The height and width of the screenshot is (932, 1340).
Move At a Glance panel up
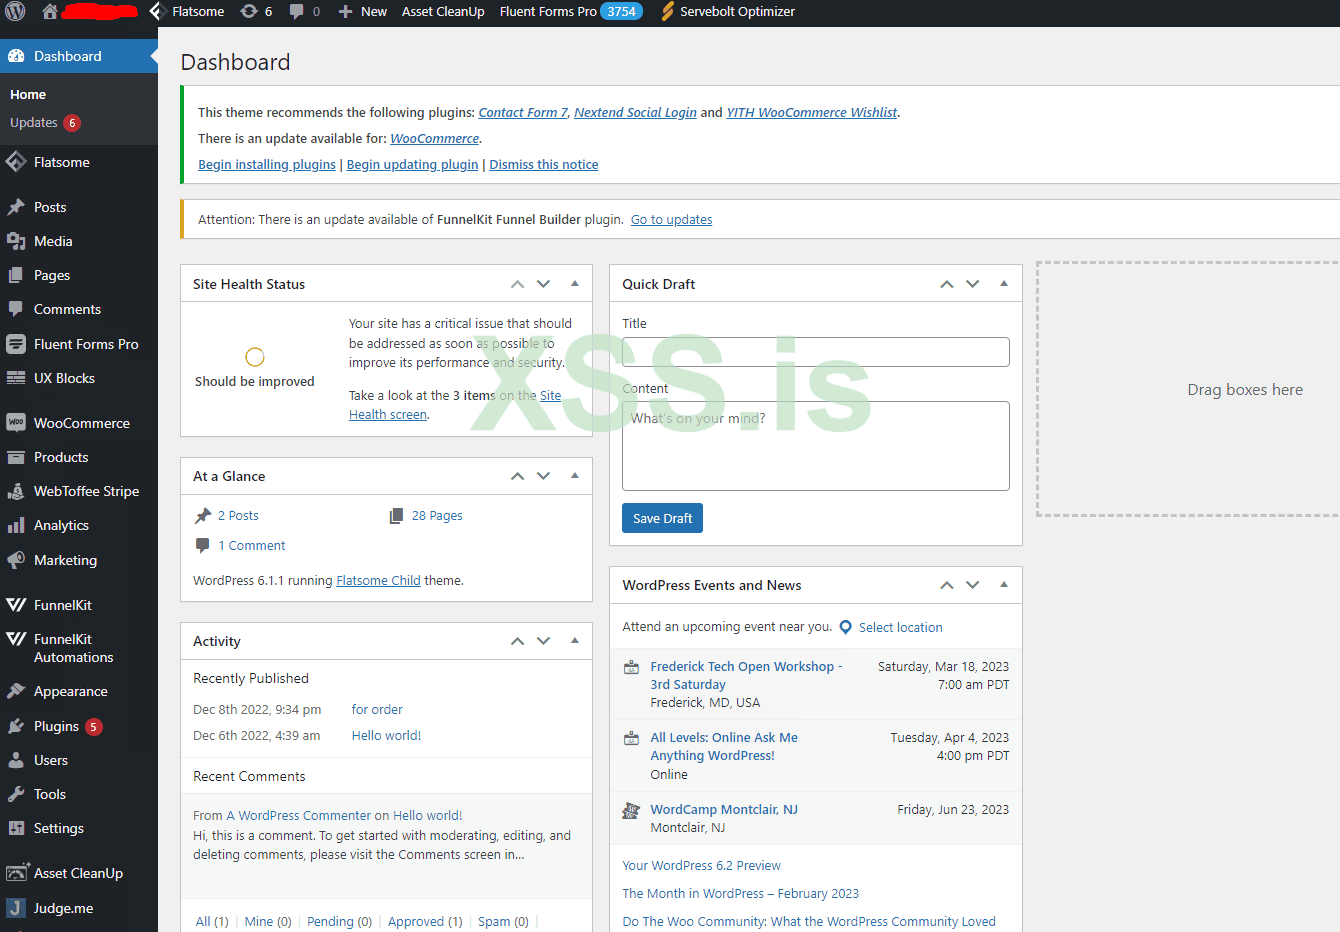click(x=517, y=476)
